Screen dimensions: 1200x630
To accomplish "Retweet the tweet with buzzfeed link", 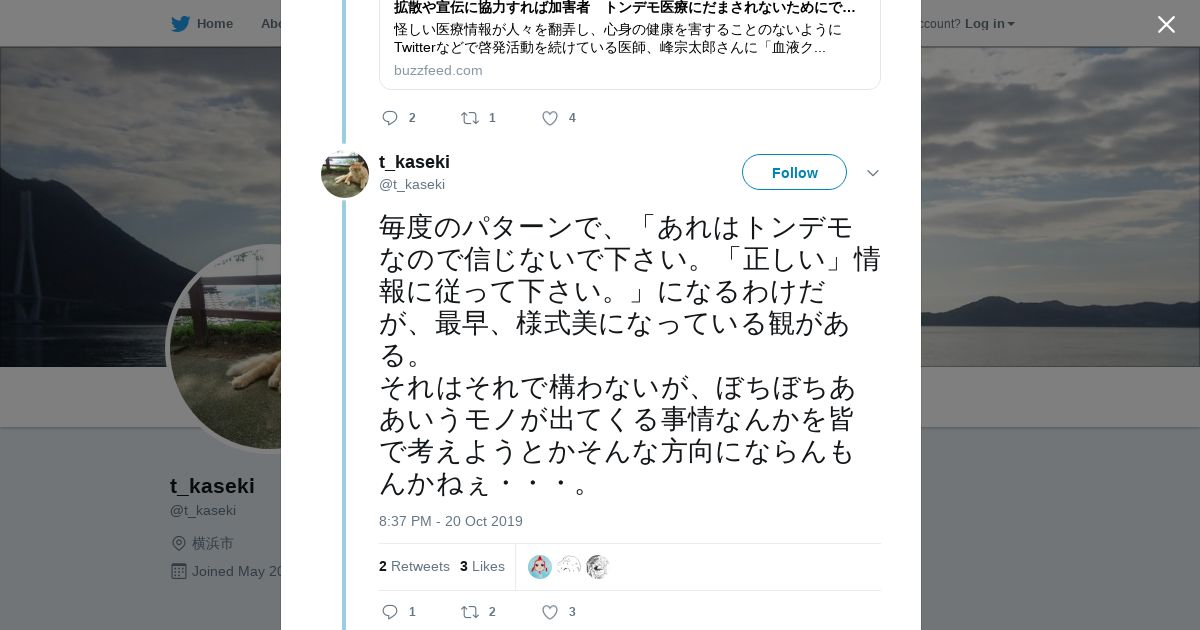I will (x=469, y=118).
